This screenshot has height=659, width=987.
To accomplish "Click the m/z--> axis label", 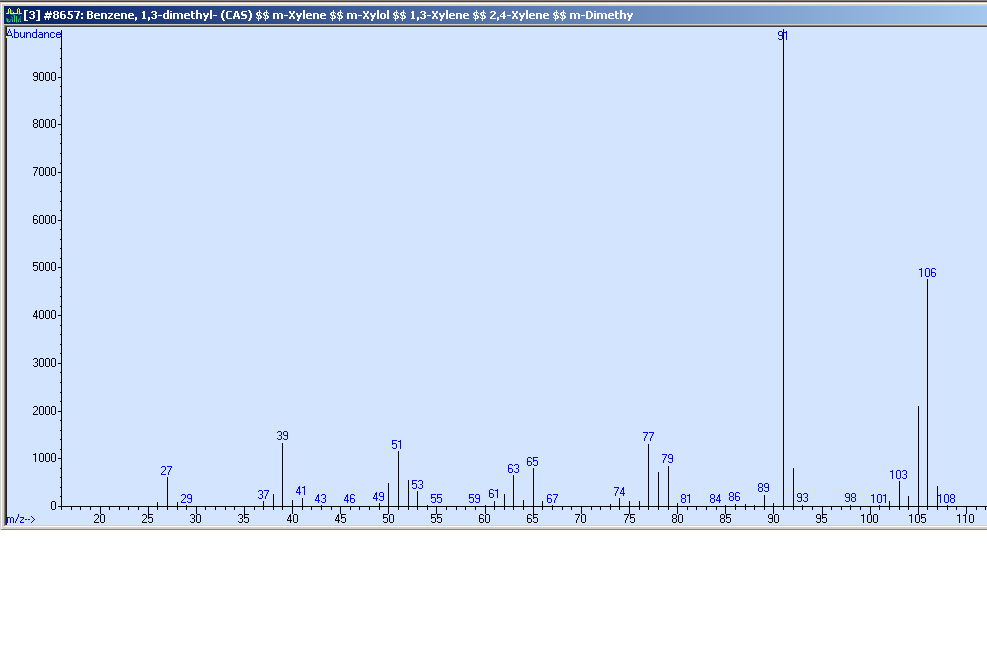I will pyautogui.click(x=20, y=519).
